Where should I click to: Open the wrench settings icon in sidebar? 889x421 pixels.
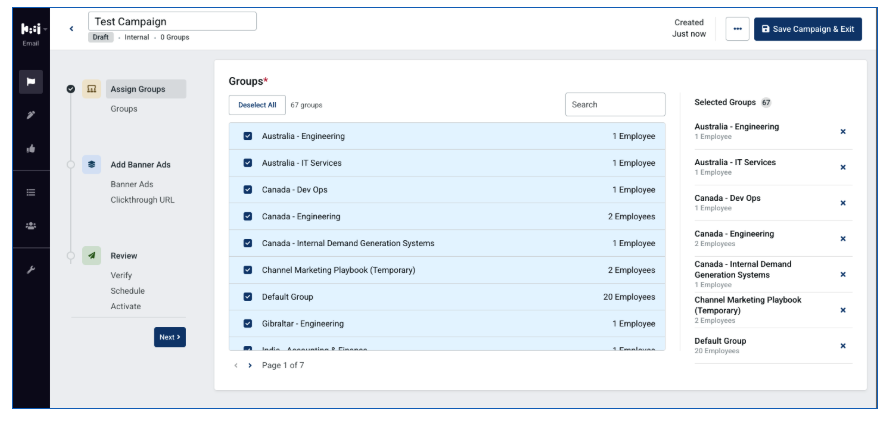tap(31, 270)
